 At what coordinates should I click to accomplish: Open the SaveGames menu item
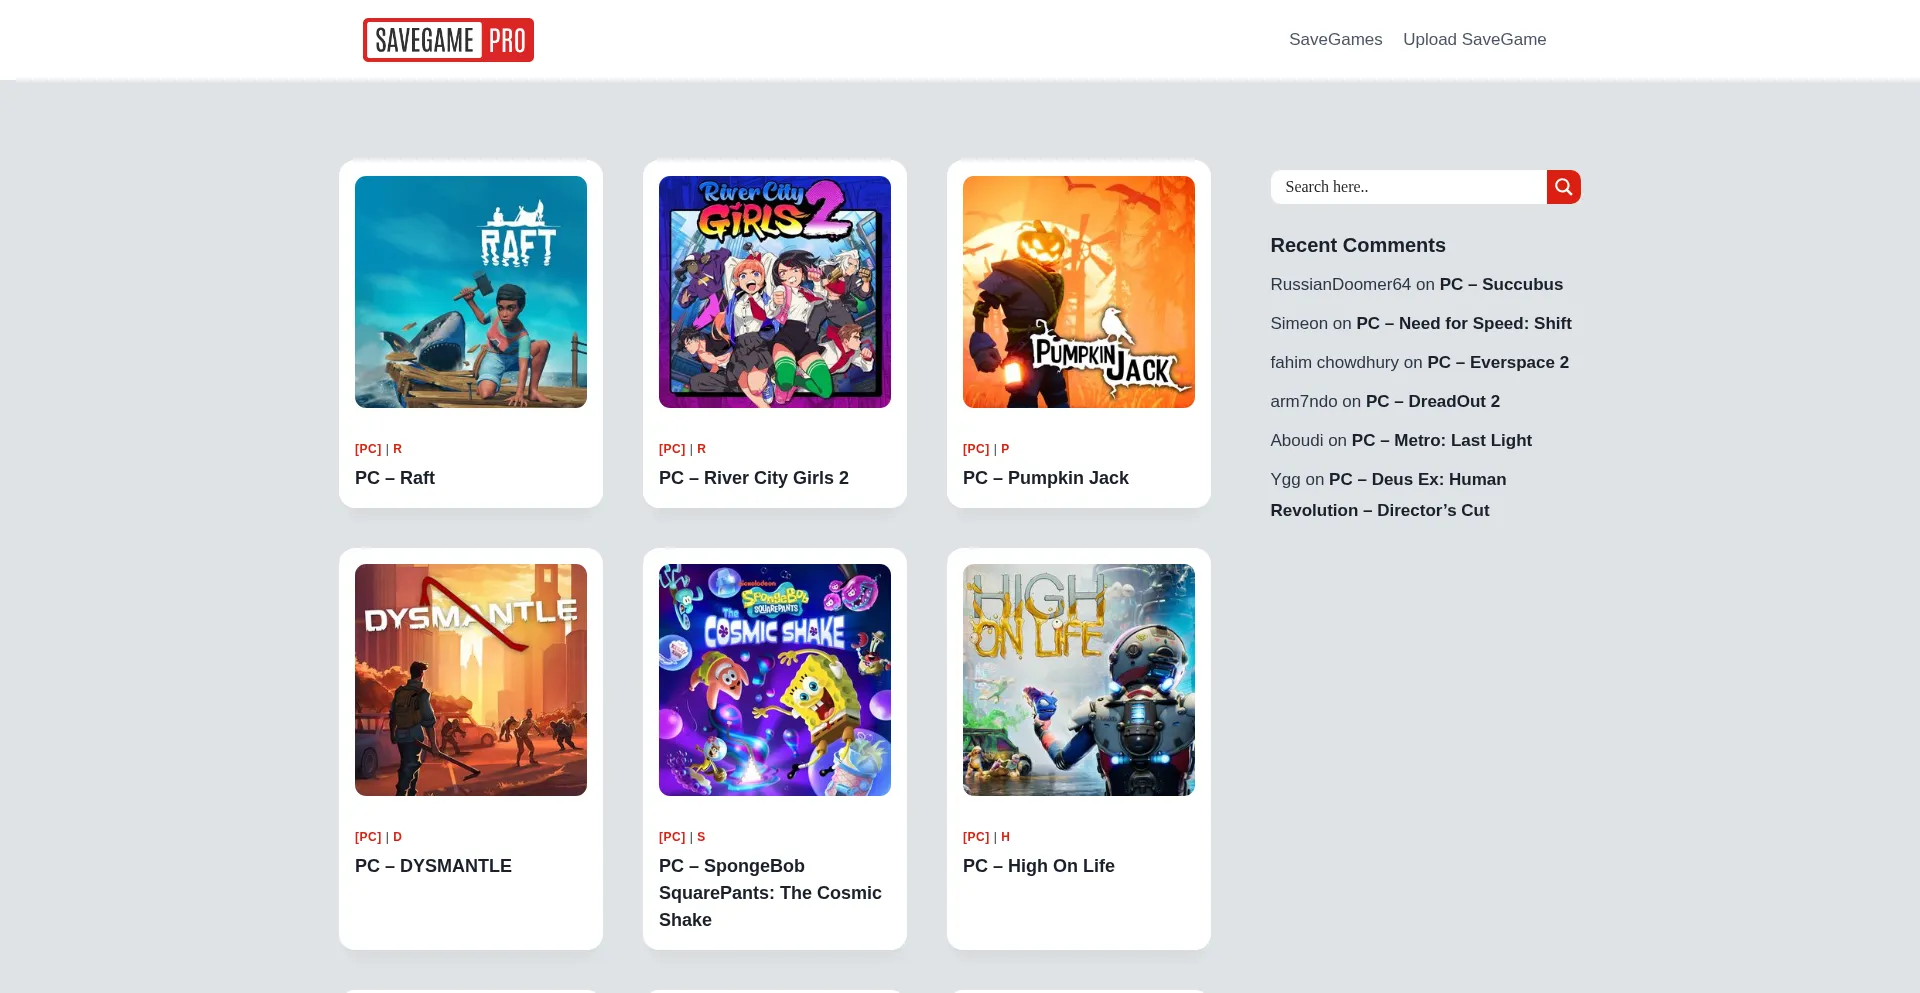click(x=1335, y=39)
